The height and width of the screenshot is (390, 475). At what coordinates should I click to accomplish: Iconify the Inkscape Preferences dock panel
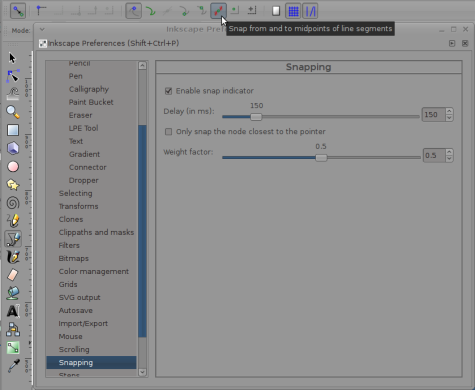(452, 43)
